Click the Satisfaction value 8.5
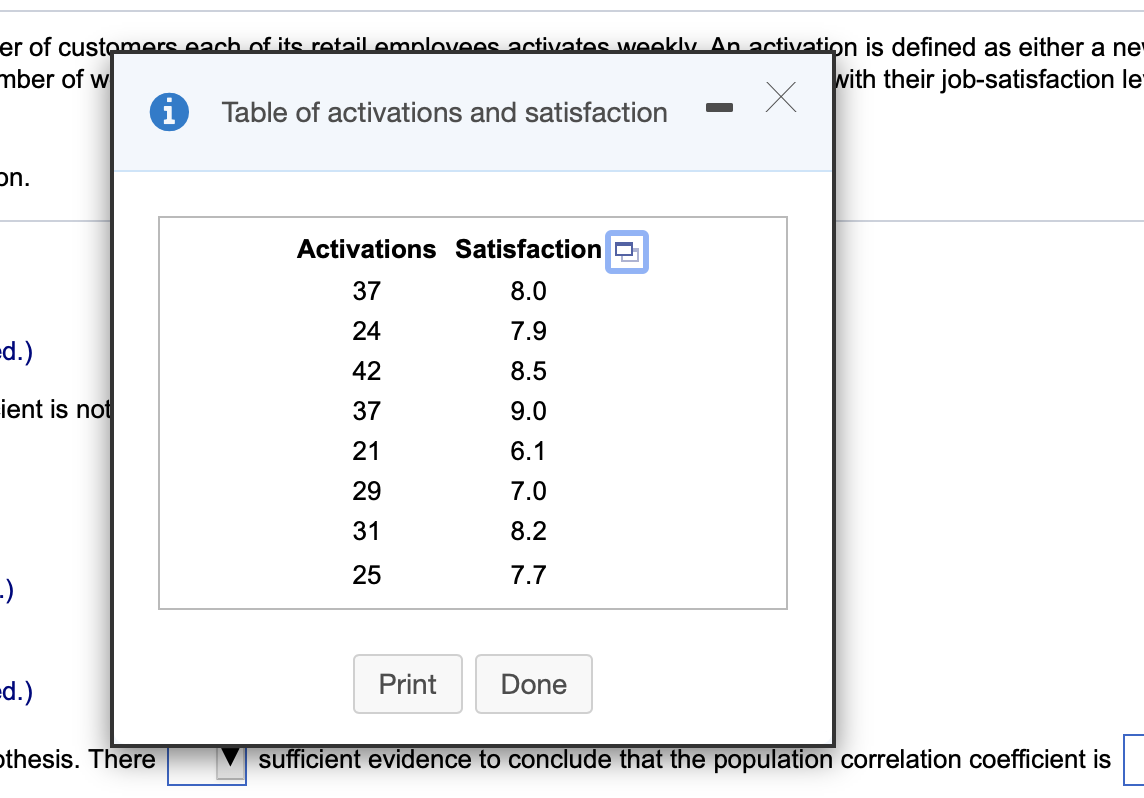The width and height of the screenshot is (1144, 798). [x=528, y=371]
